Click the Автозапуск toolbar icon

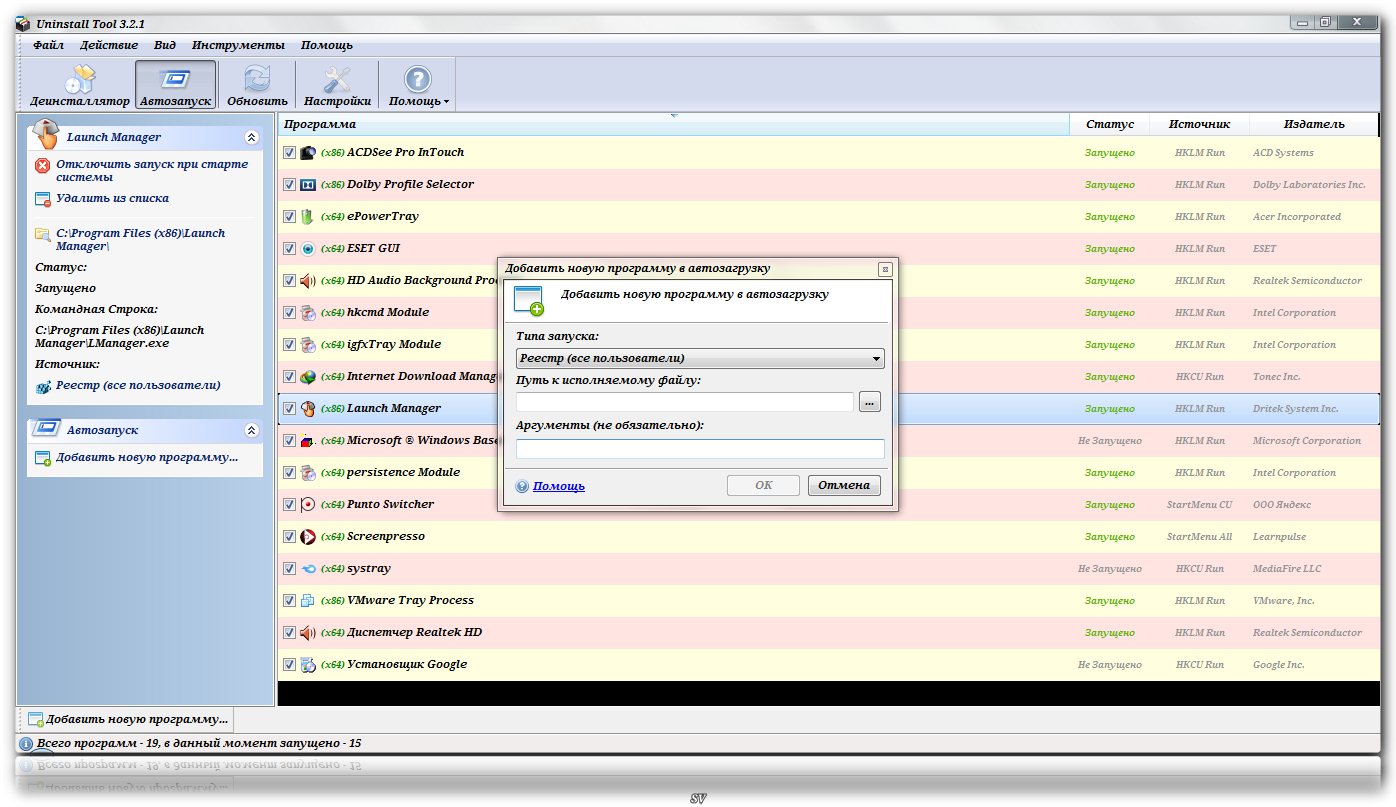click(176, 85)
